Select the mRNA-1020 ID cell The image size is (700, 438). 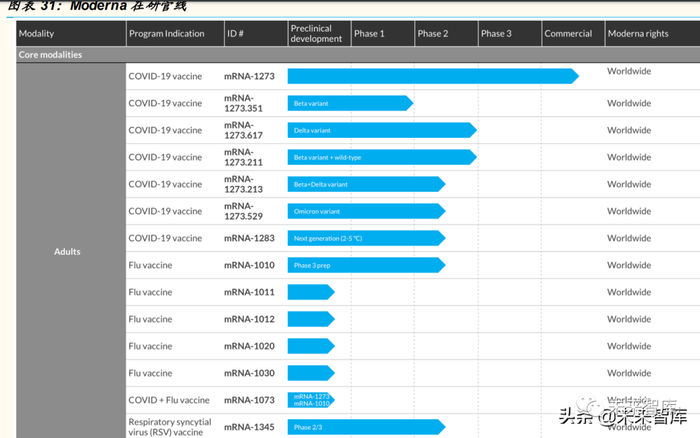(249, 346)
